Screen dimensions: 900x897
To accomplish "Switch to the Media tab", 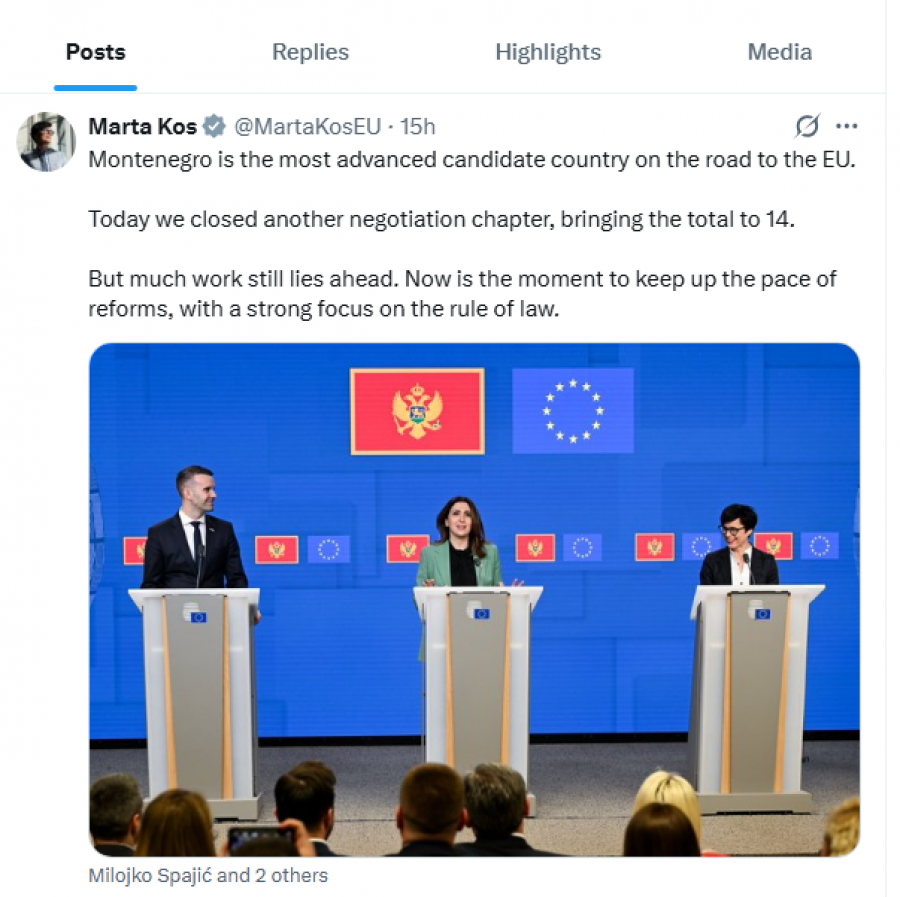I will [x=779, y=52].
